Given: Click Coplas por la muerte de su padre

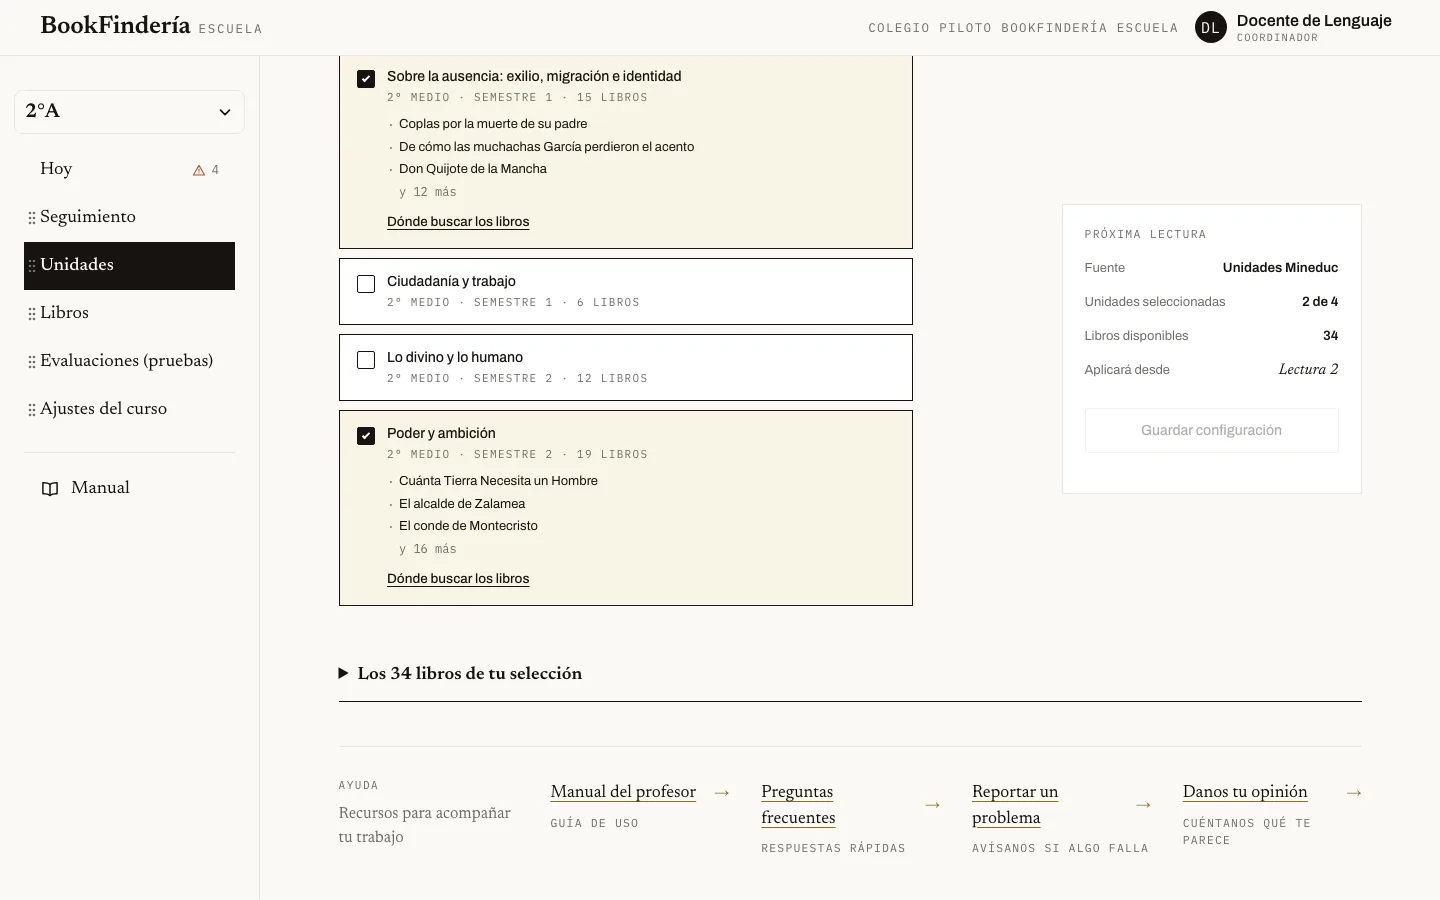Looking at the screenshot, I should coord(493,124).
